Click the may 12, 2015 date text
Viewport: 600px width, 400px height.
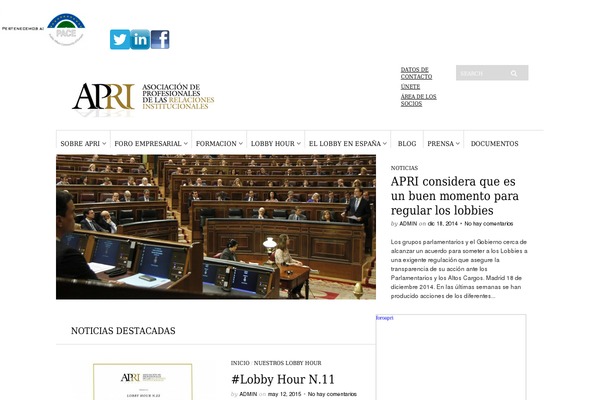click(284, 394)
